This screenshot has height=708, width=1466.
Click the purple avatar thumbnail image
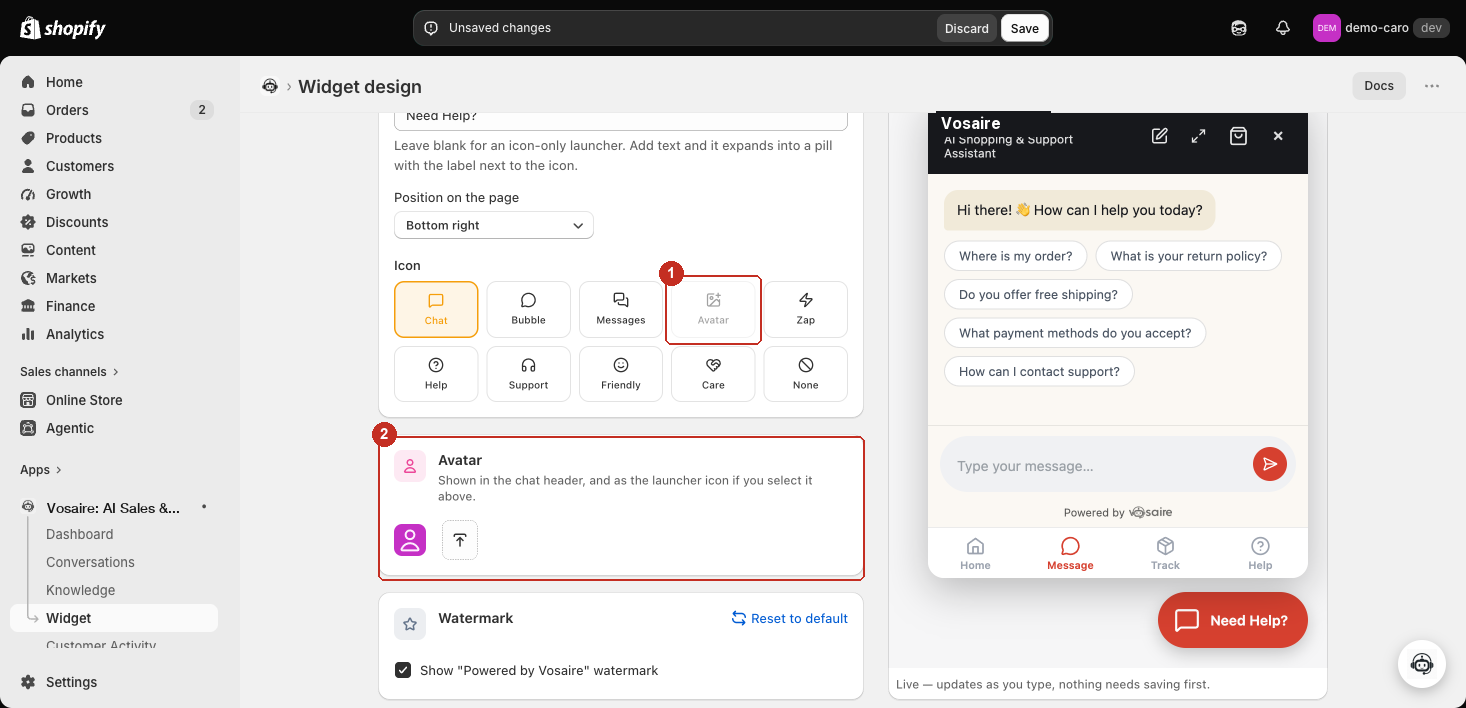410,540
